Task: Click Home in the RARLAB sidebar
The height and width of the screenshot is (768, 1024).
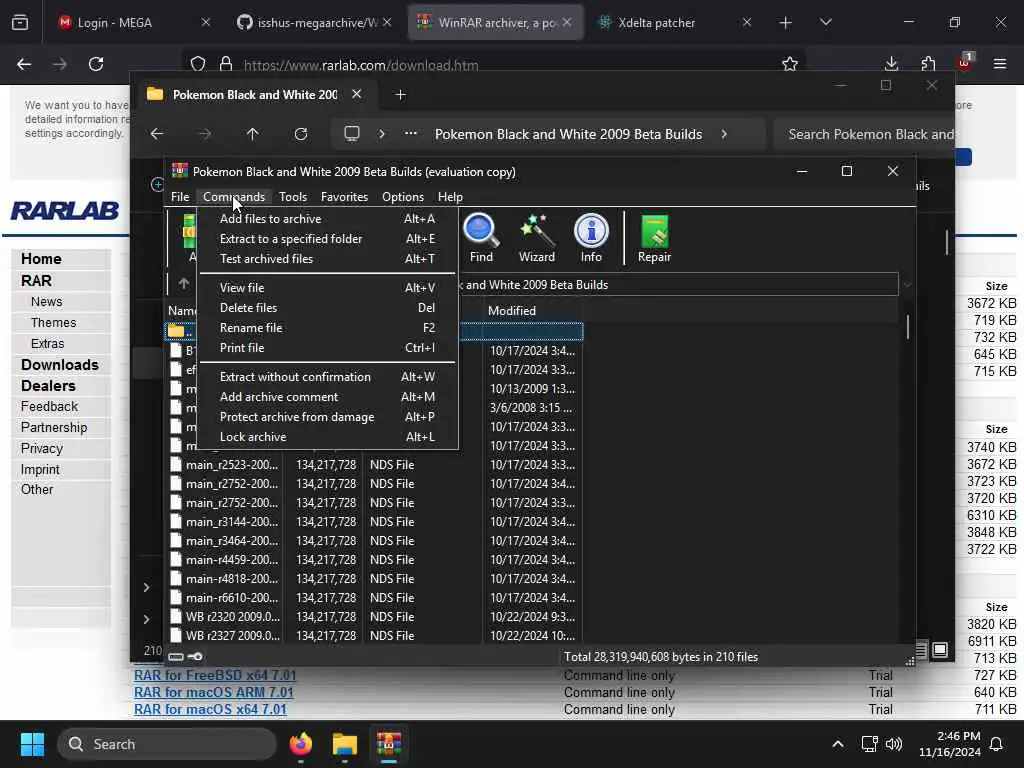Action: pyautogui.click(x=41, y=259)
